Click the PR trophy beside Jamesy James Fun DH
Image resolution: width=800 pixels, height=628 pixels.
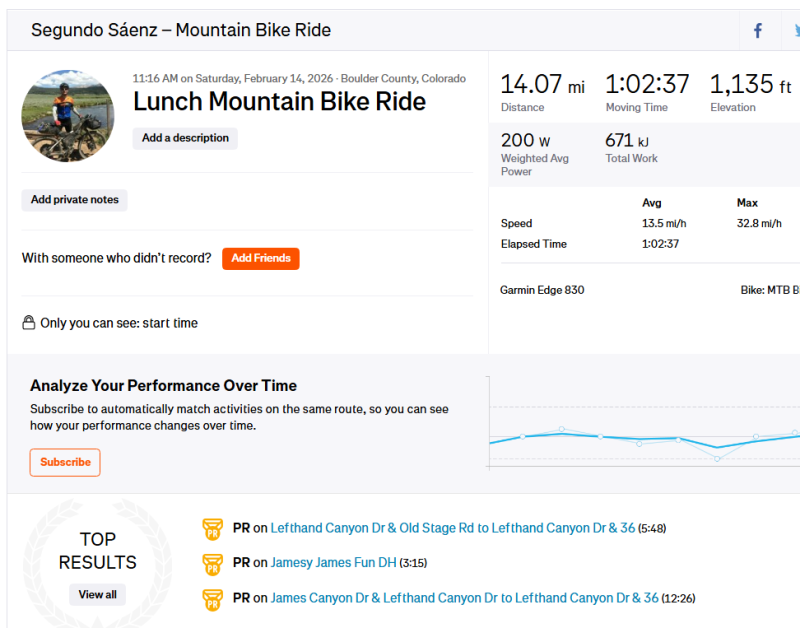(212, 563)
